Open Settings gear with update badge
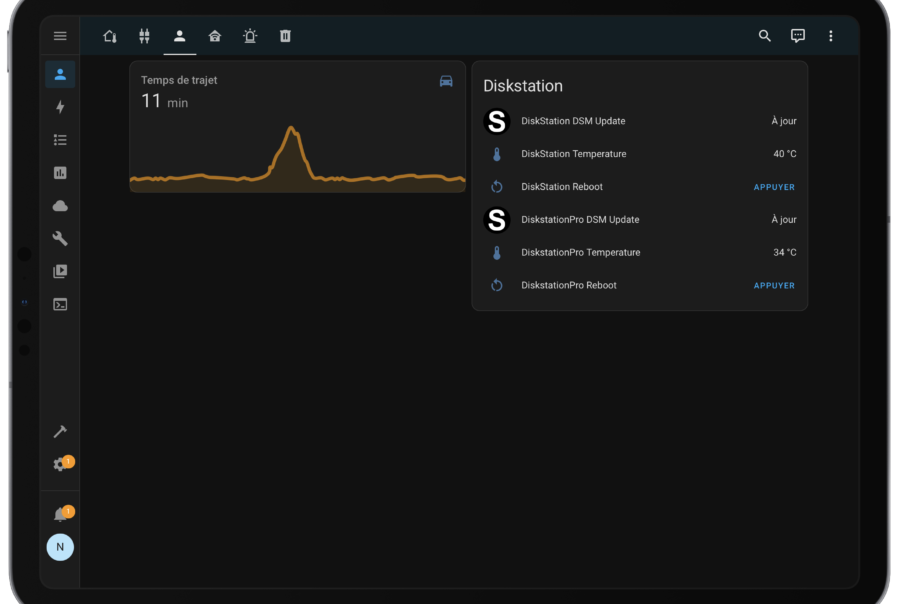Screen dimensions: 900x604 (61, 464)
